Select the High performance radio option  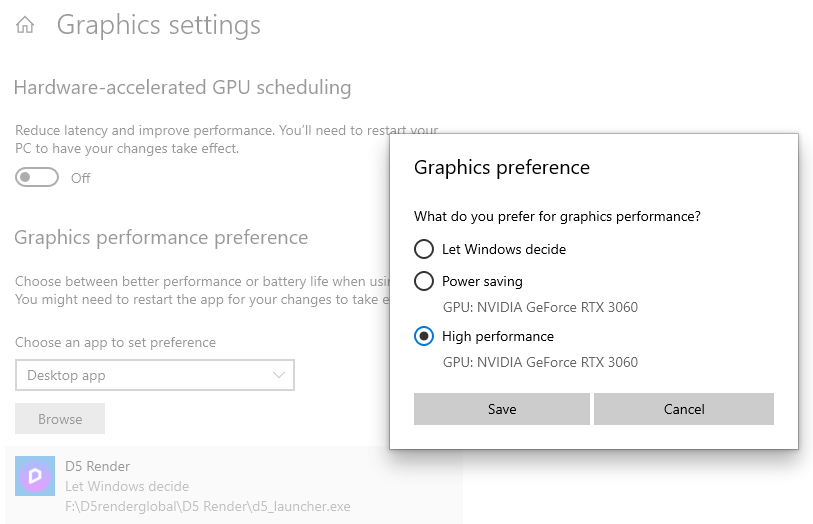point(424,336)
